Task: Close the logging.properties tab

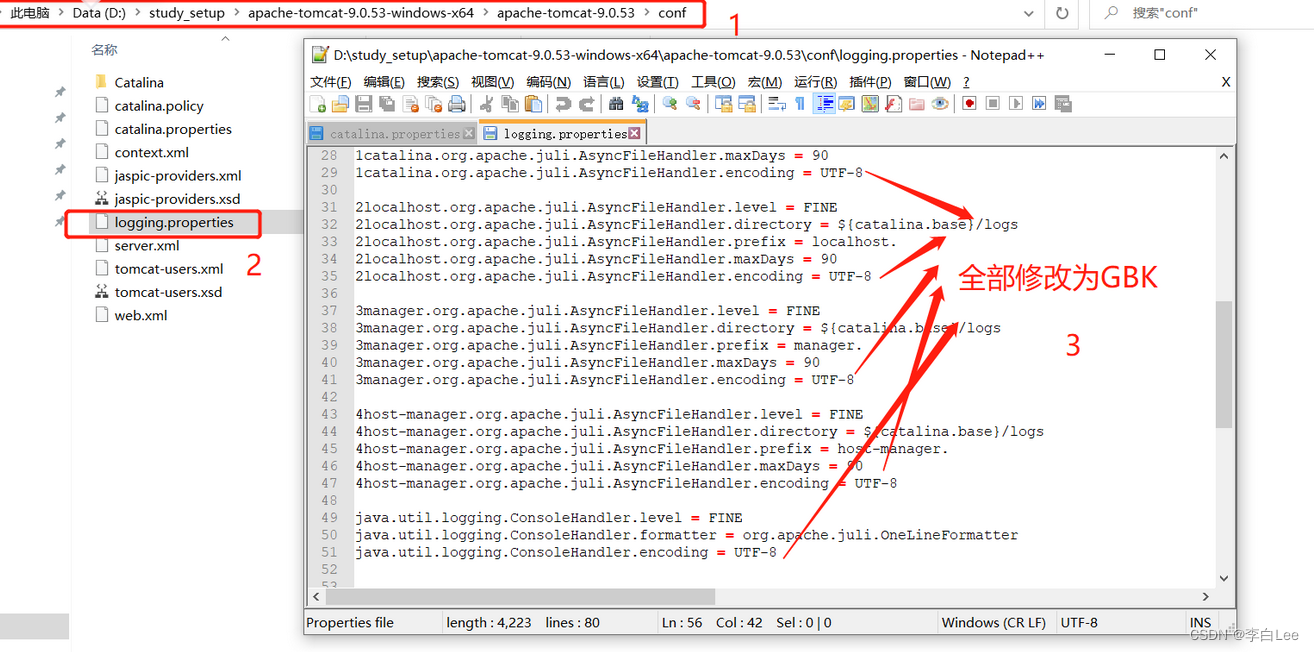Action: pos(636,133)
